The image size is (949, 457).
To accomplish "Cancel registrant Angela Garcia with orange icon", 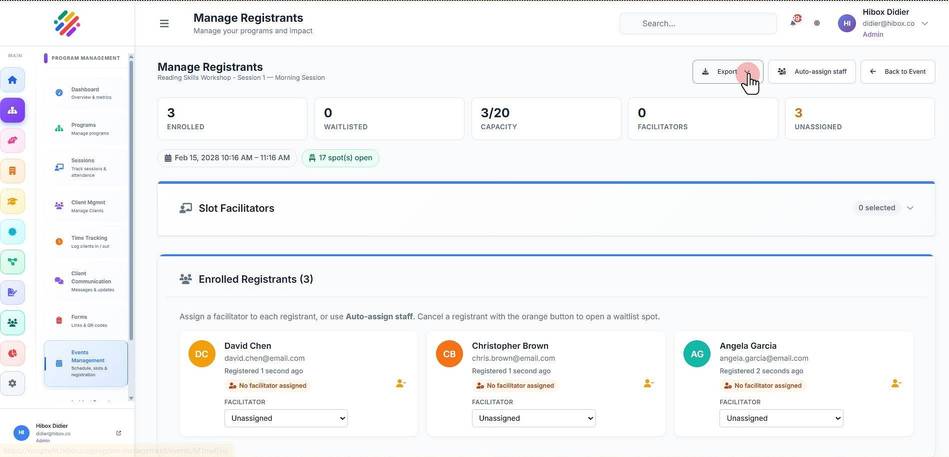I will coord(896,383).
